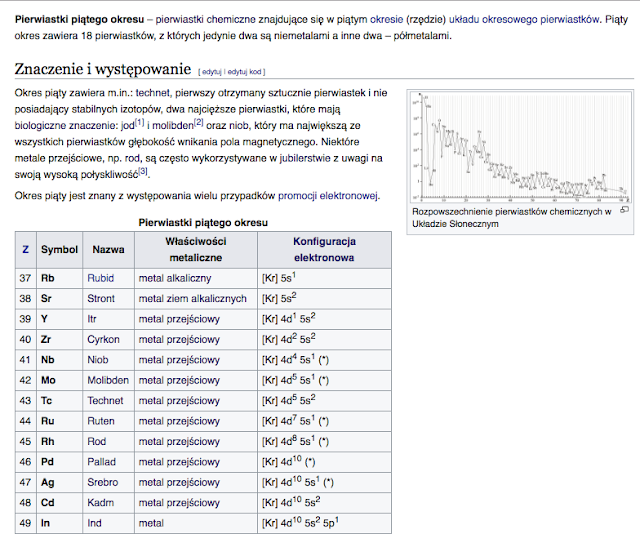
Task: Click 'edytuj' next to Znaczenie i występowanie
Action: pyautogui.click(x=212, y=72)
